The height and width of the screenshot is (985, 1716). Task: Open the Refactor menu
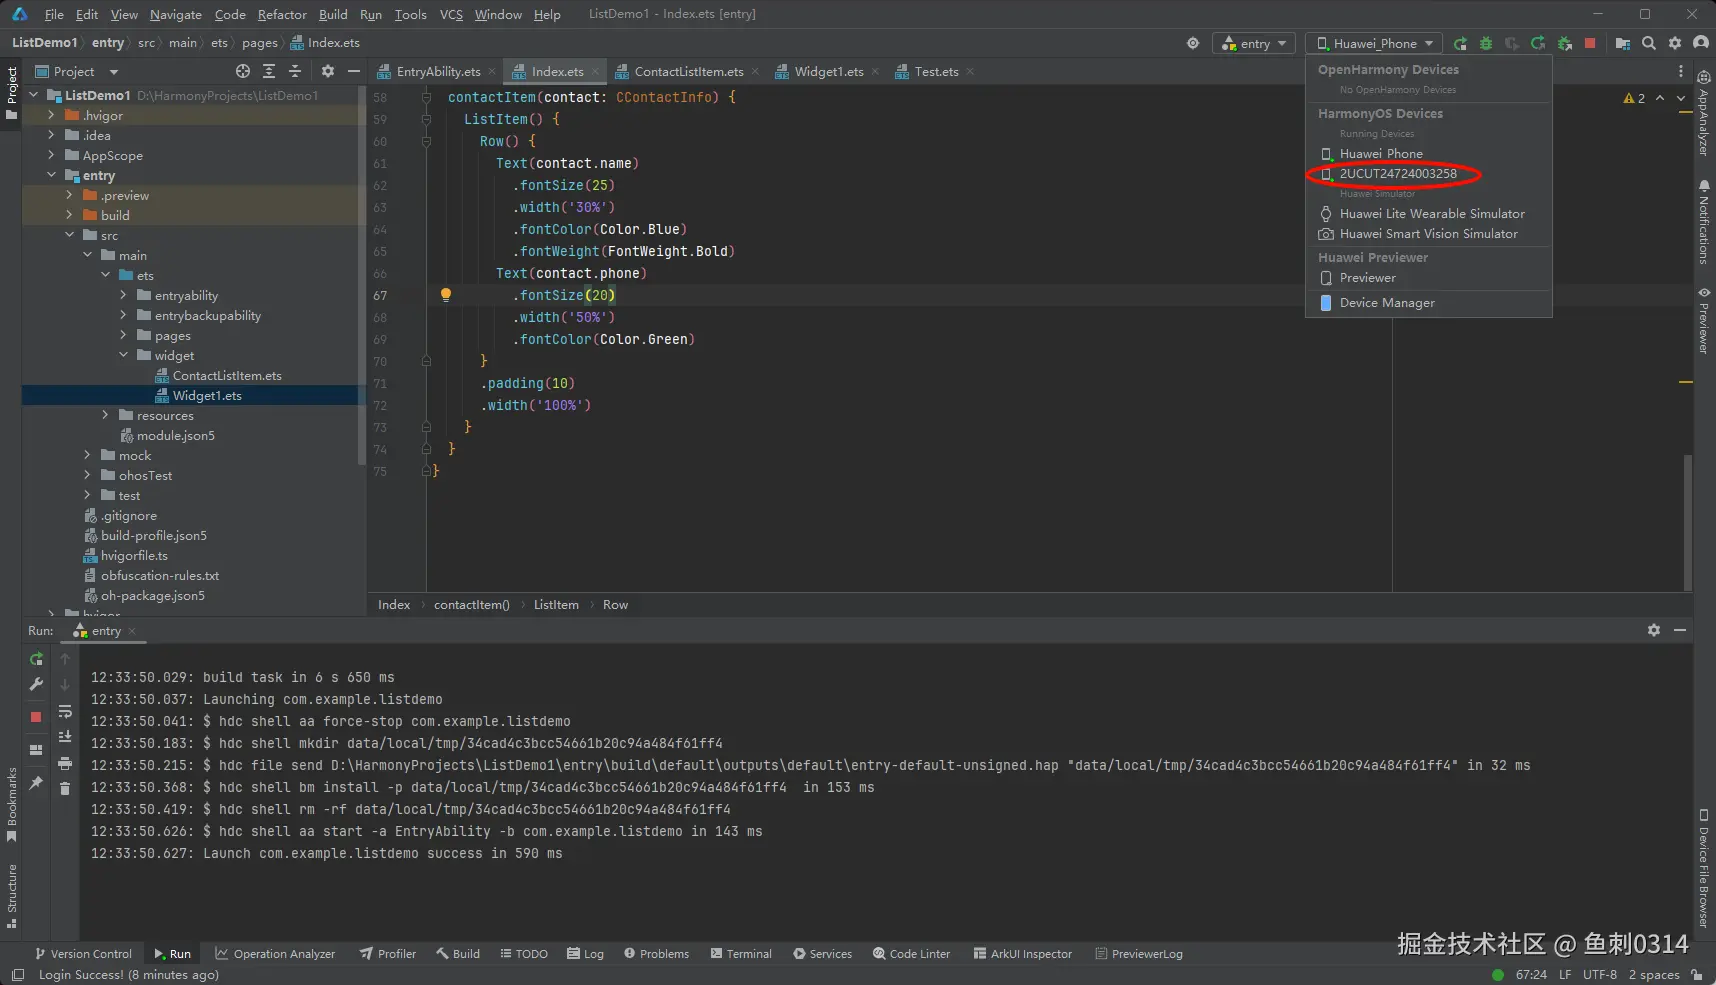click(282, 14)
